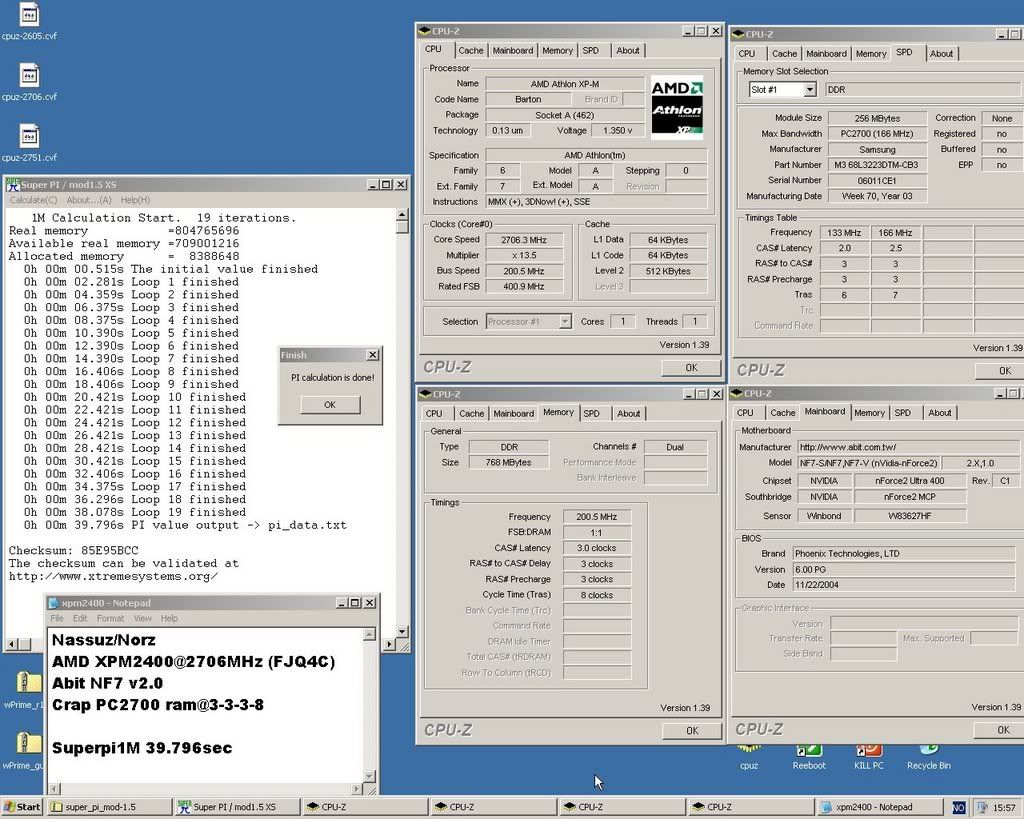Open CPU tab in CPU-Z Memory Slot Selection window
Viewport: 1024px width, 819px height.
tap(746, 54)
